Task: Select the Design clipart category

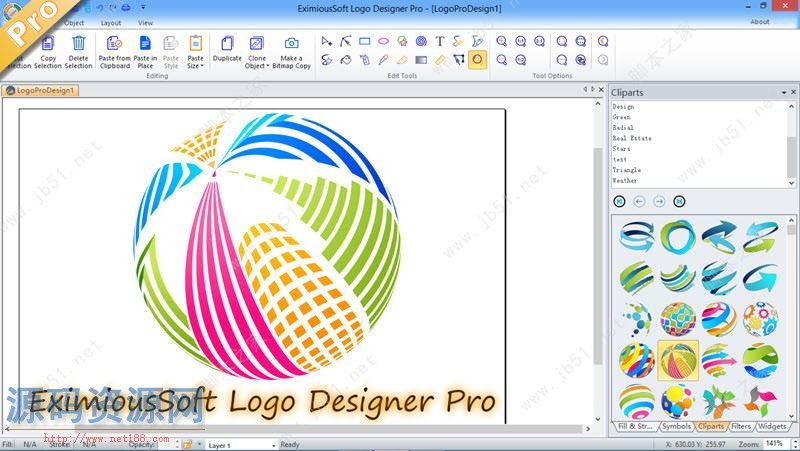Action: [x=623, y=107]
